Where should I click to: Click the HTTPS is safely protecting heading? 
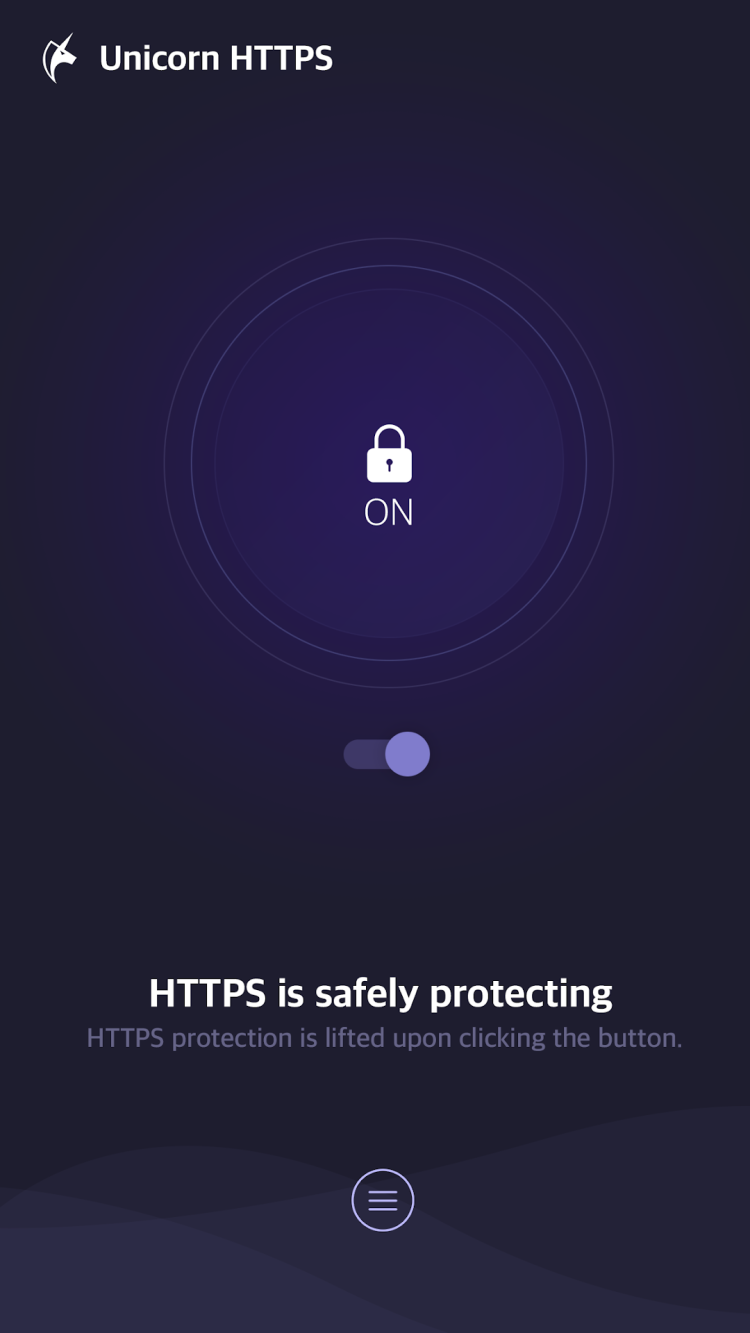[381, 993]
